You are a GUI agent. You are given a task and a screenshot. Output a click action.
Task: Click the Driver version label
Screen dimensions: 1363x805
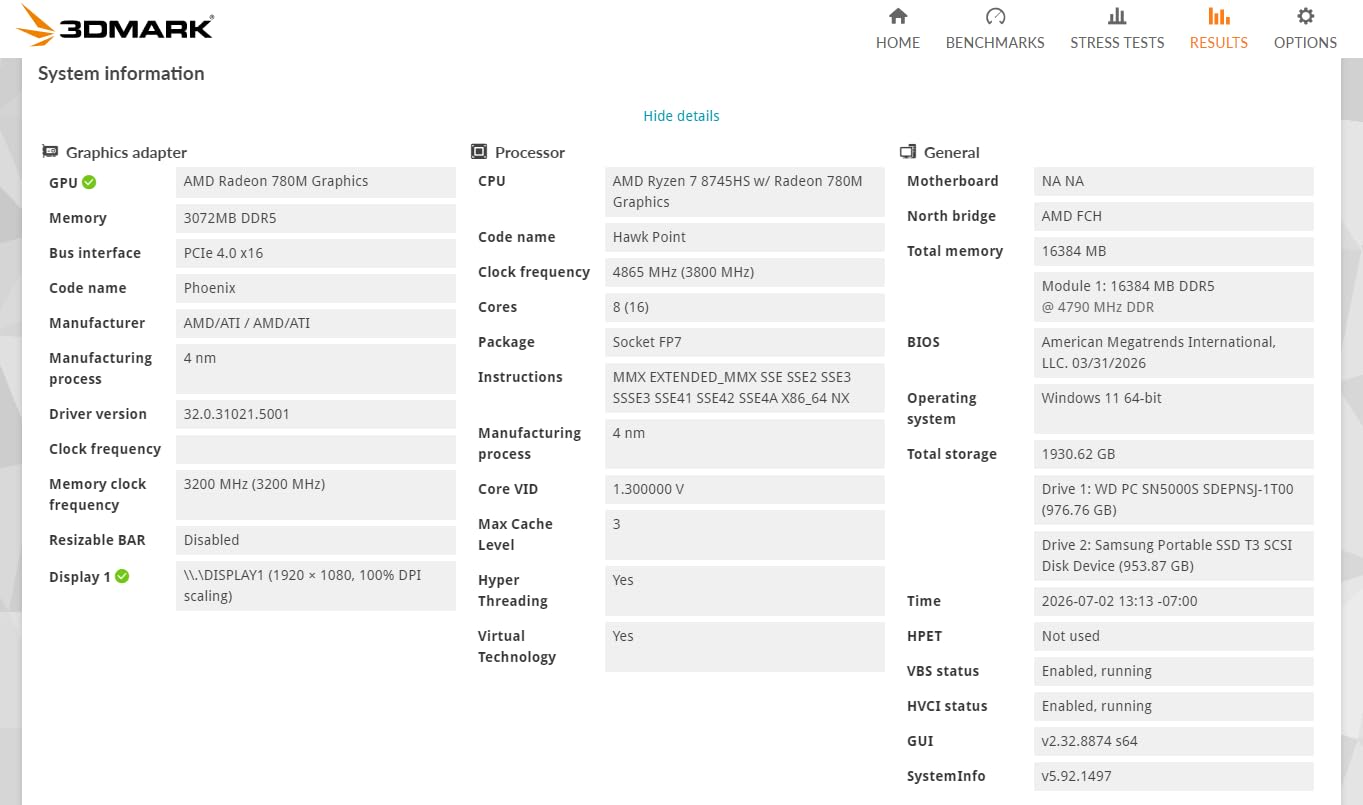98,414
